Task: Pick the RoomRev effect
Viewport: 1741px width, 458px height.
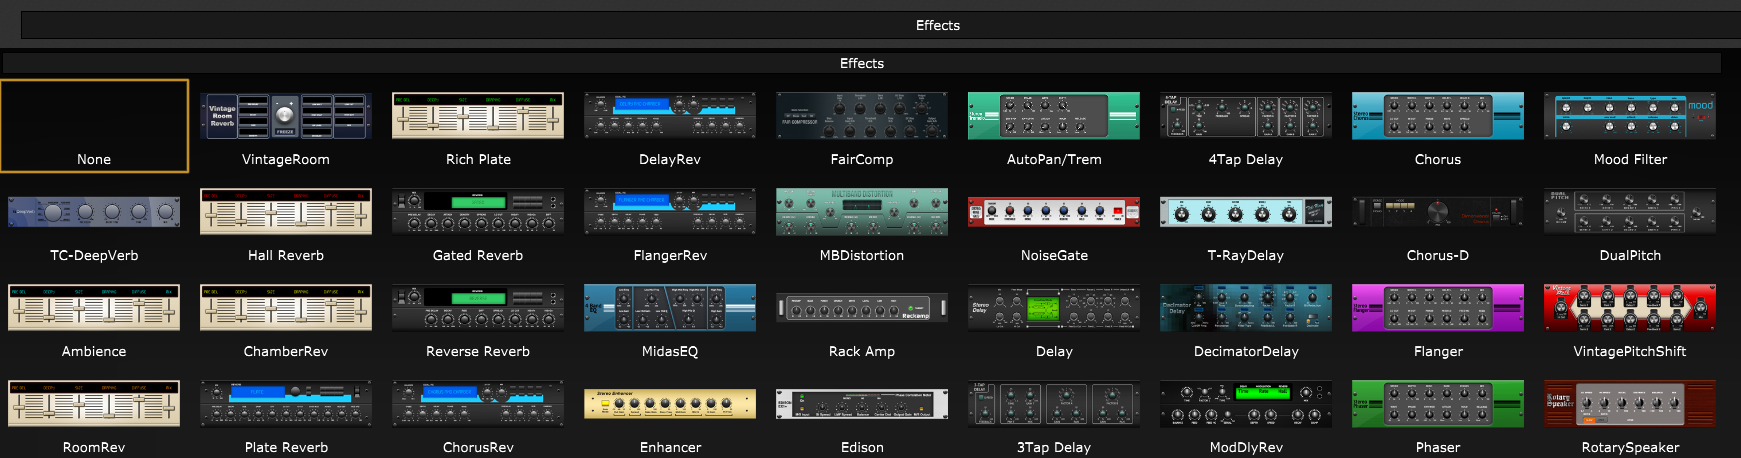Action: [x=94, y=413]
